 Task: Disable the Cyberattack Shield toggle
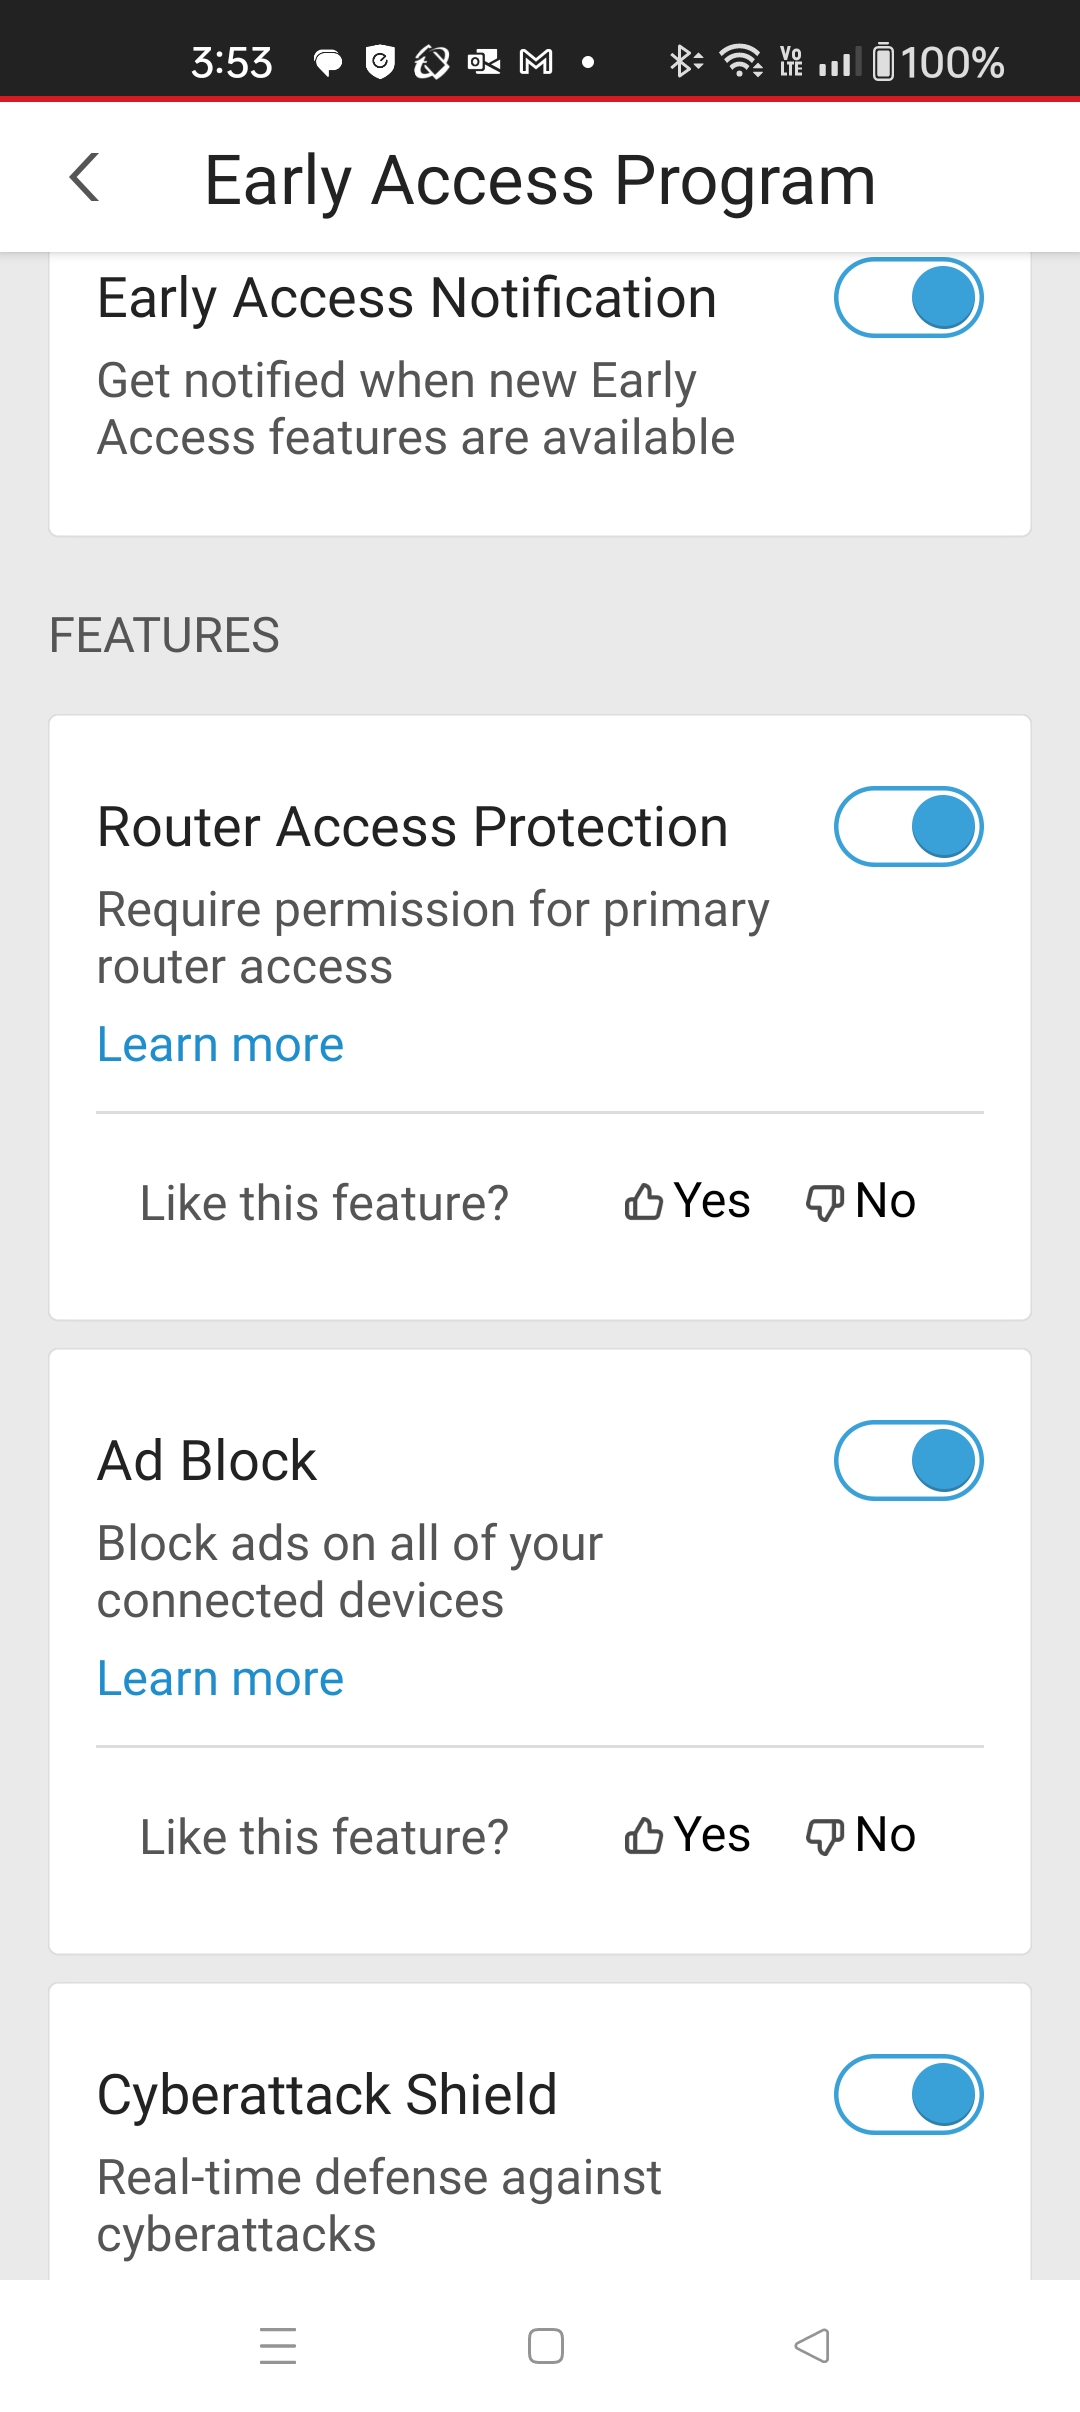pyautogui.click(x=908, y=2095)
